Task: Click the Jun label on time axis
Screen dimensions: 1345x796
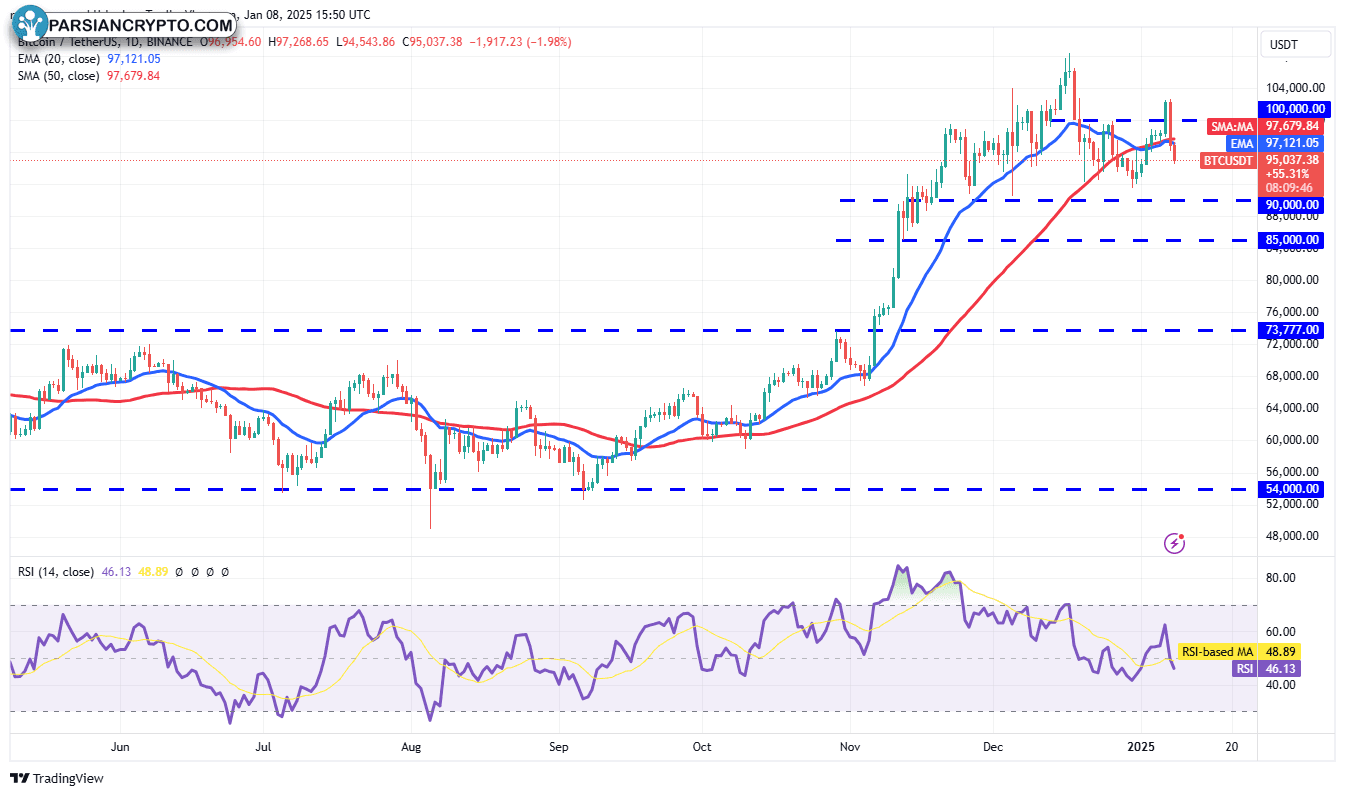Action: [121, 747]
